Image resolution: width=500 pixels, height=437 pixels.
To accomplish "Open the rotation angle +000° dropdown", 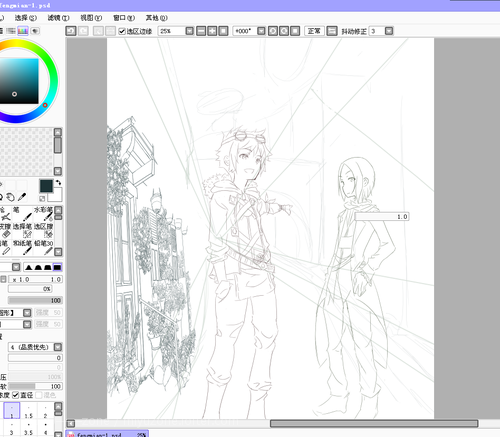I will [x=261, y=31].
